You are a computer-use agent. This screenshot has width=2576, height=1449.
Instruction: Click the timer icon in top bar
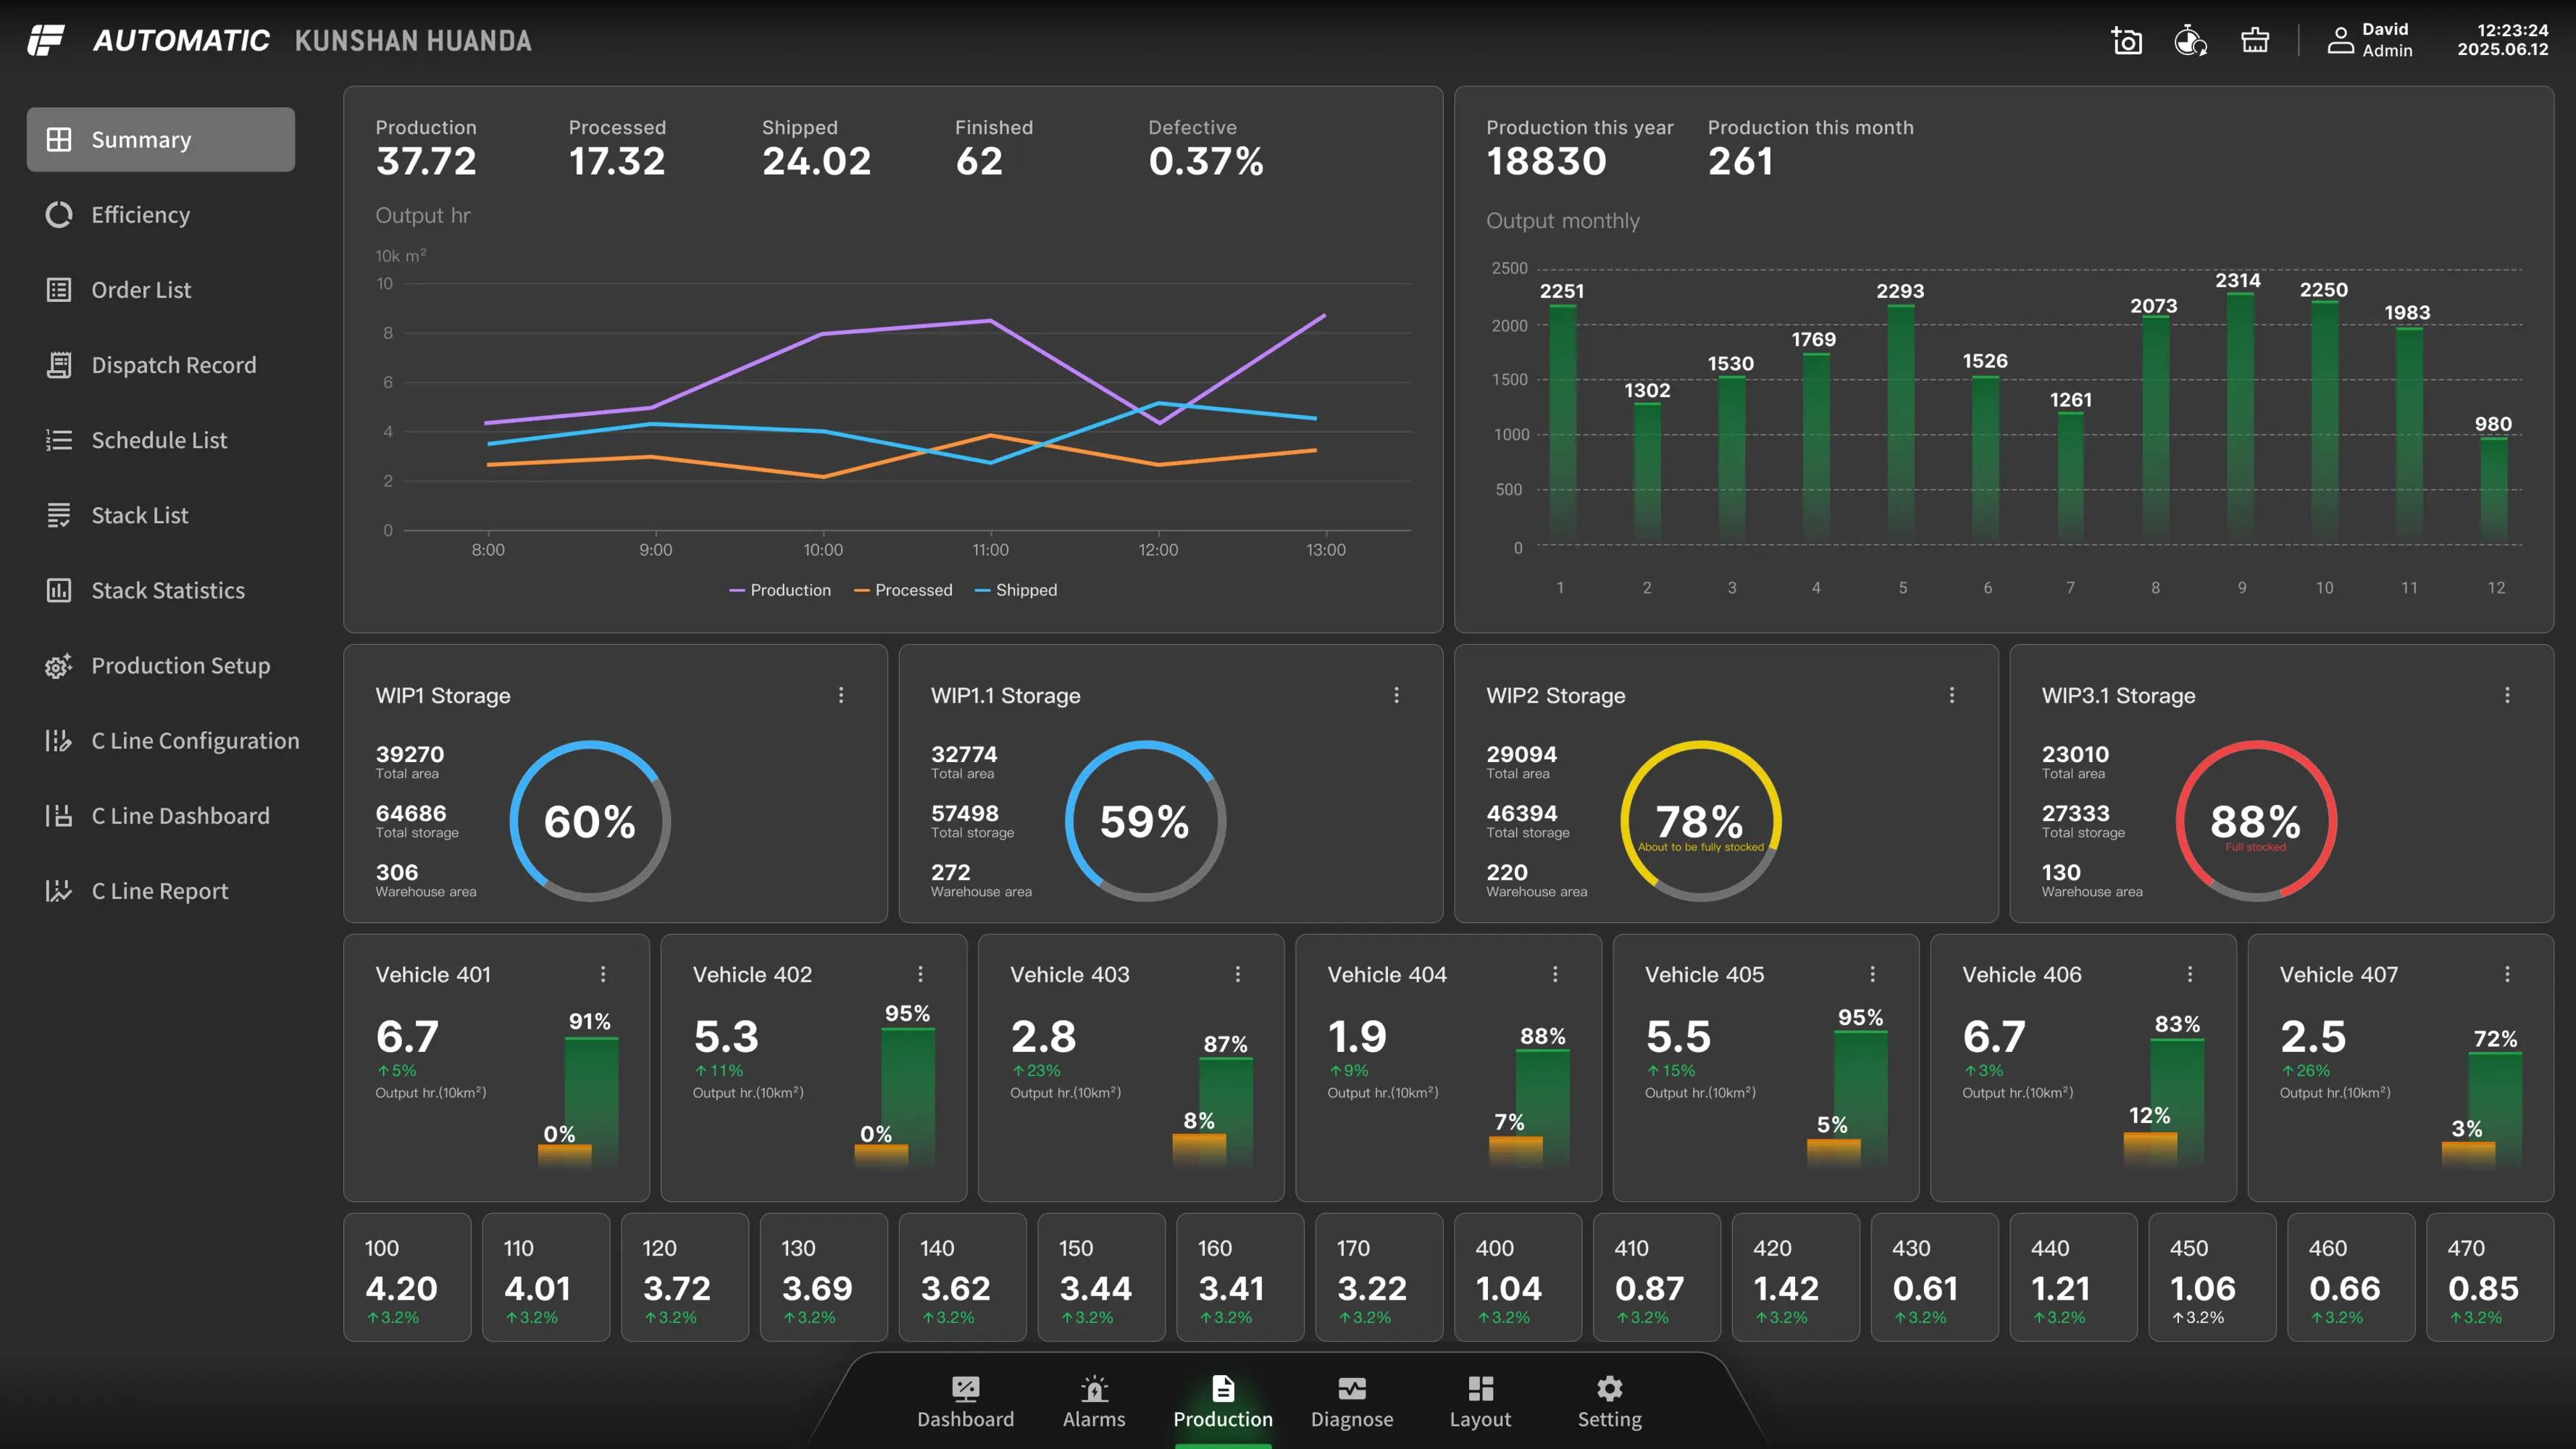pos(2190,41)
